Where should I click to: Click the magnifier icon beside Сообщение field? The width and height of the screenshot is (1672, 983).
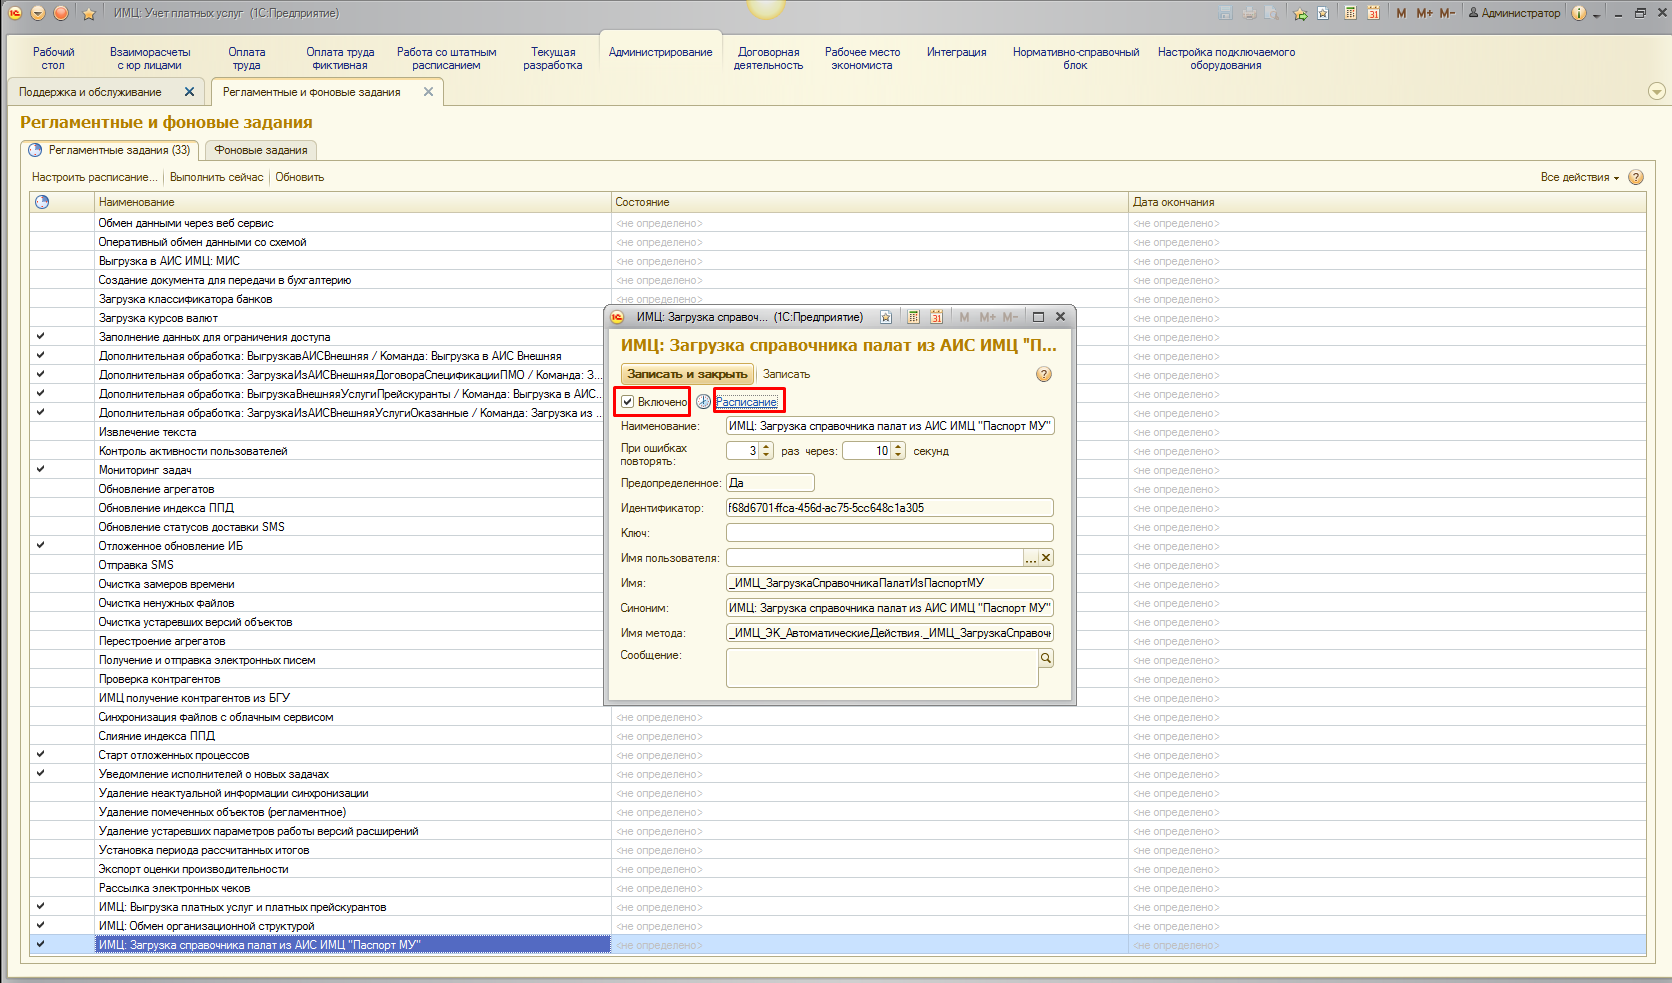[x=1046, y=658]
